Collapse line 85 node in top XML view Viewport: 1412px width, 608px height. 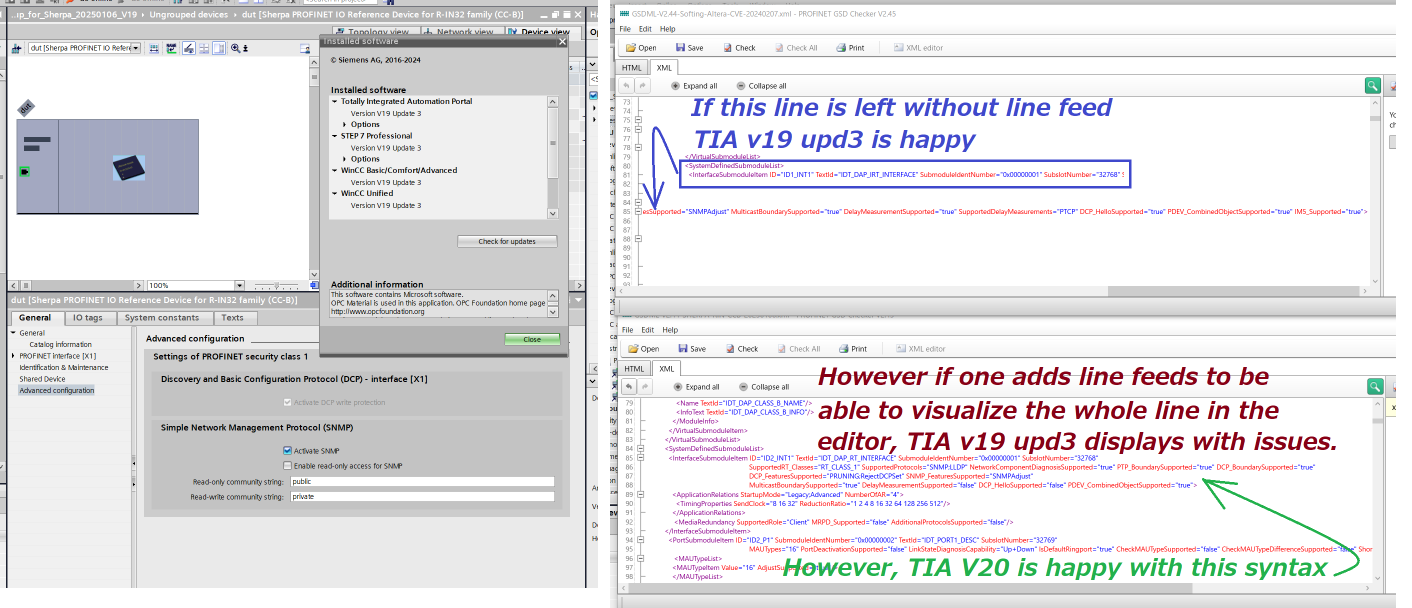coord(639,211)
